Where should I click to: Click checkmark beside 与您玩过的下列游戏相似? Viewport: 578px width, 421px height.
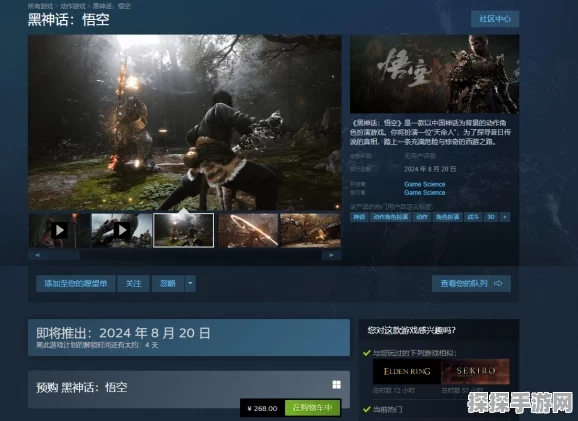coord(366,353)
